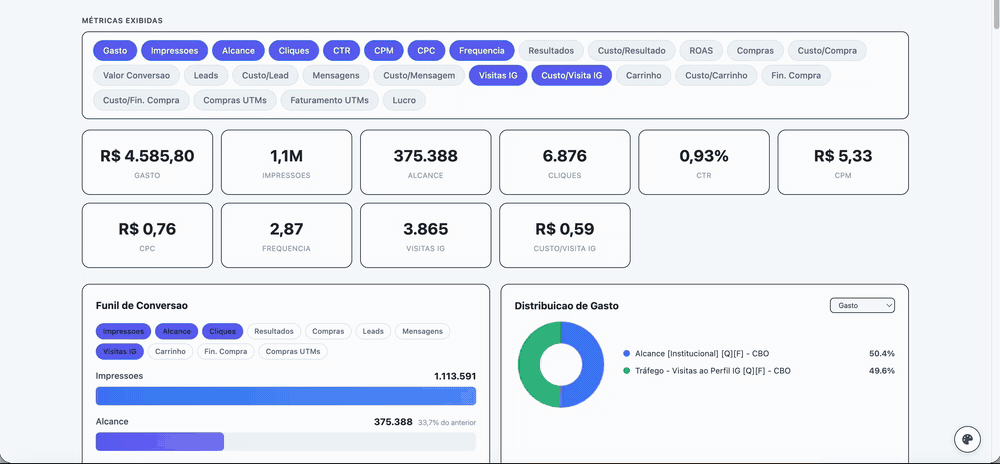
Task: Toggle the CPM metric chip
Action: 384,50
